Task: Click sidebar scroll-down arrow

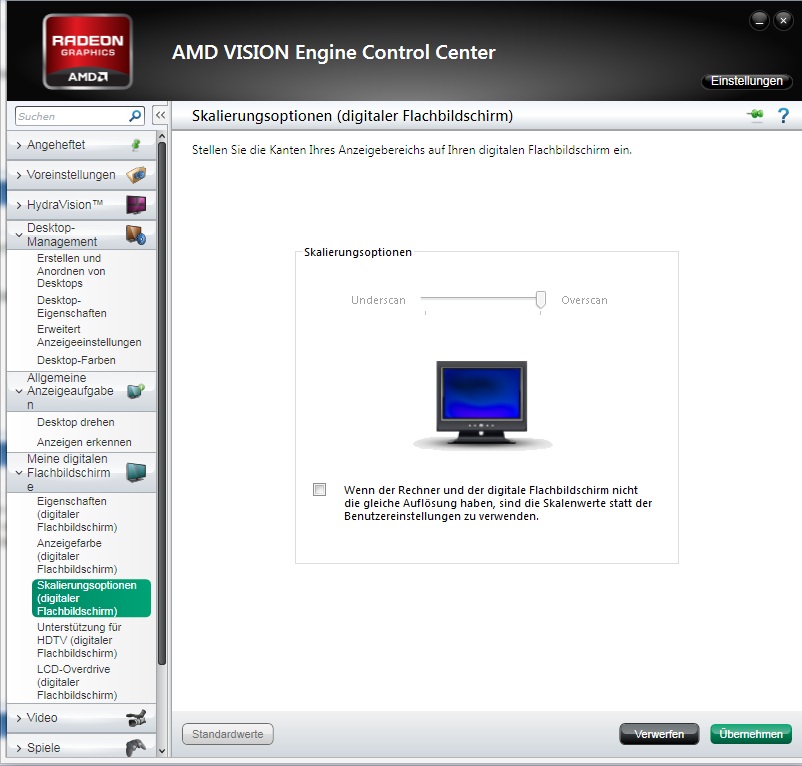Action: [162, 751]
